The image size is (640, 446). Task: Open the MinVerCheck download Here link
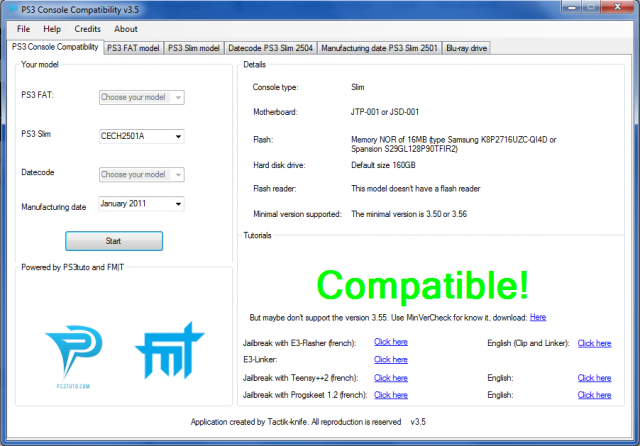(538, 317)
